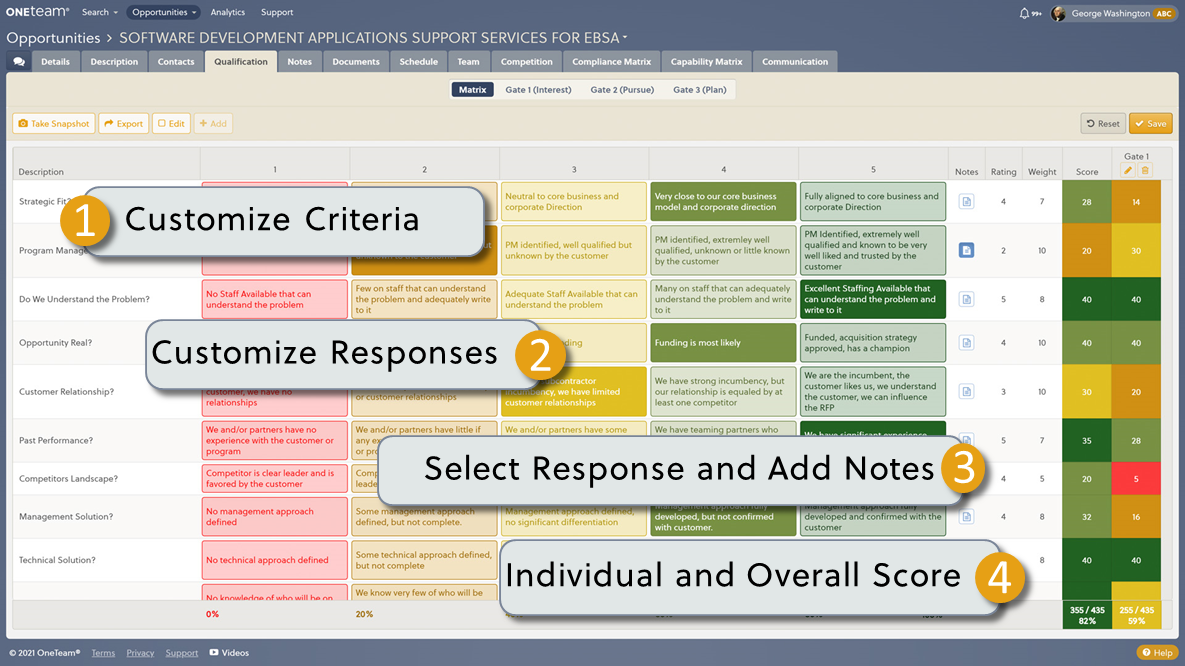1185x666 pixels.
Task: Reset the matrix changes
Action: coord(1103,123)
